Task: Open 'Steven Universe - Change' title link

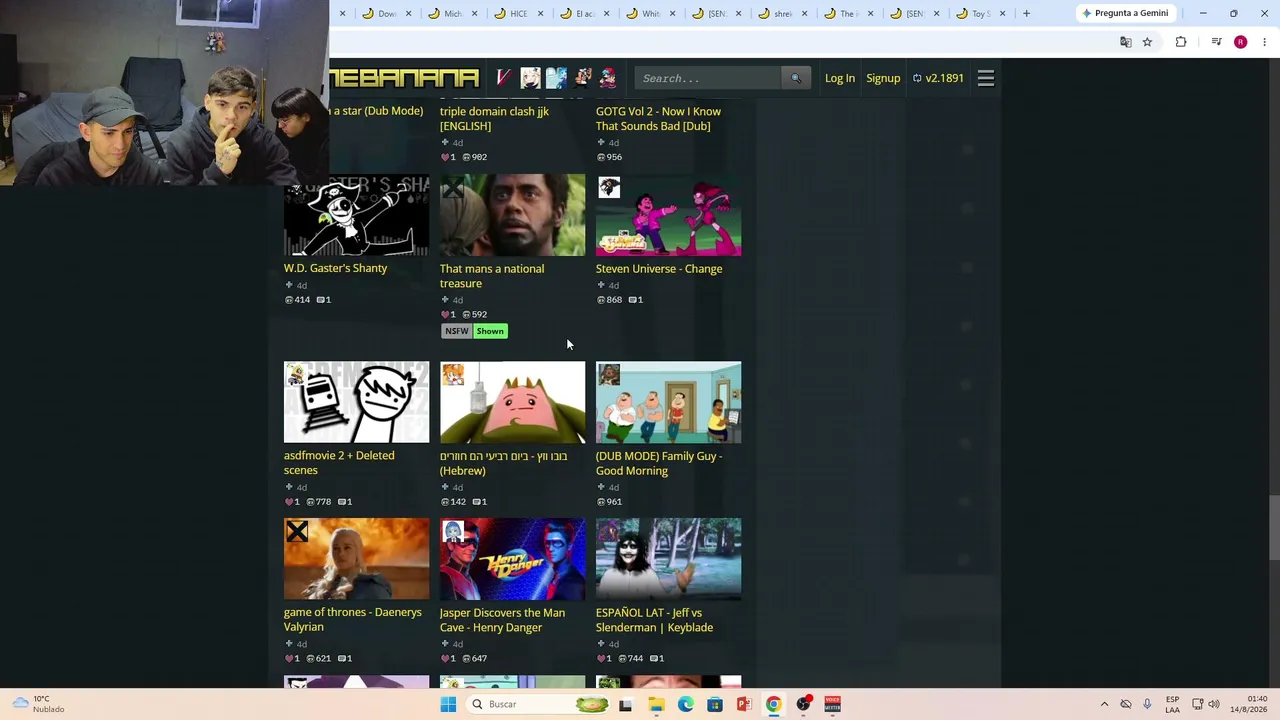Action: click(x=659, y=269)
